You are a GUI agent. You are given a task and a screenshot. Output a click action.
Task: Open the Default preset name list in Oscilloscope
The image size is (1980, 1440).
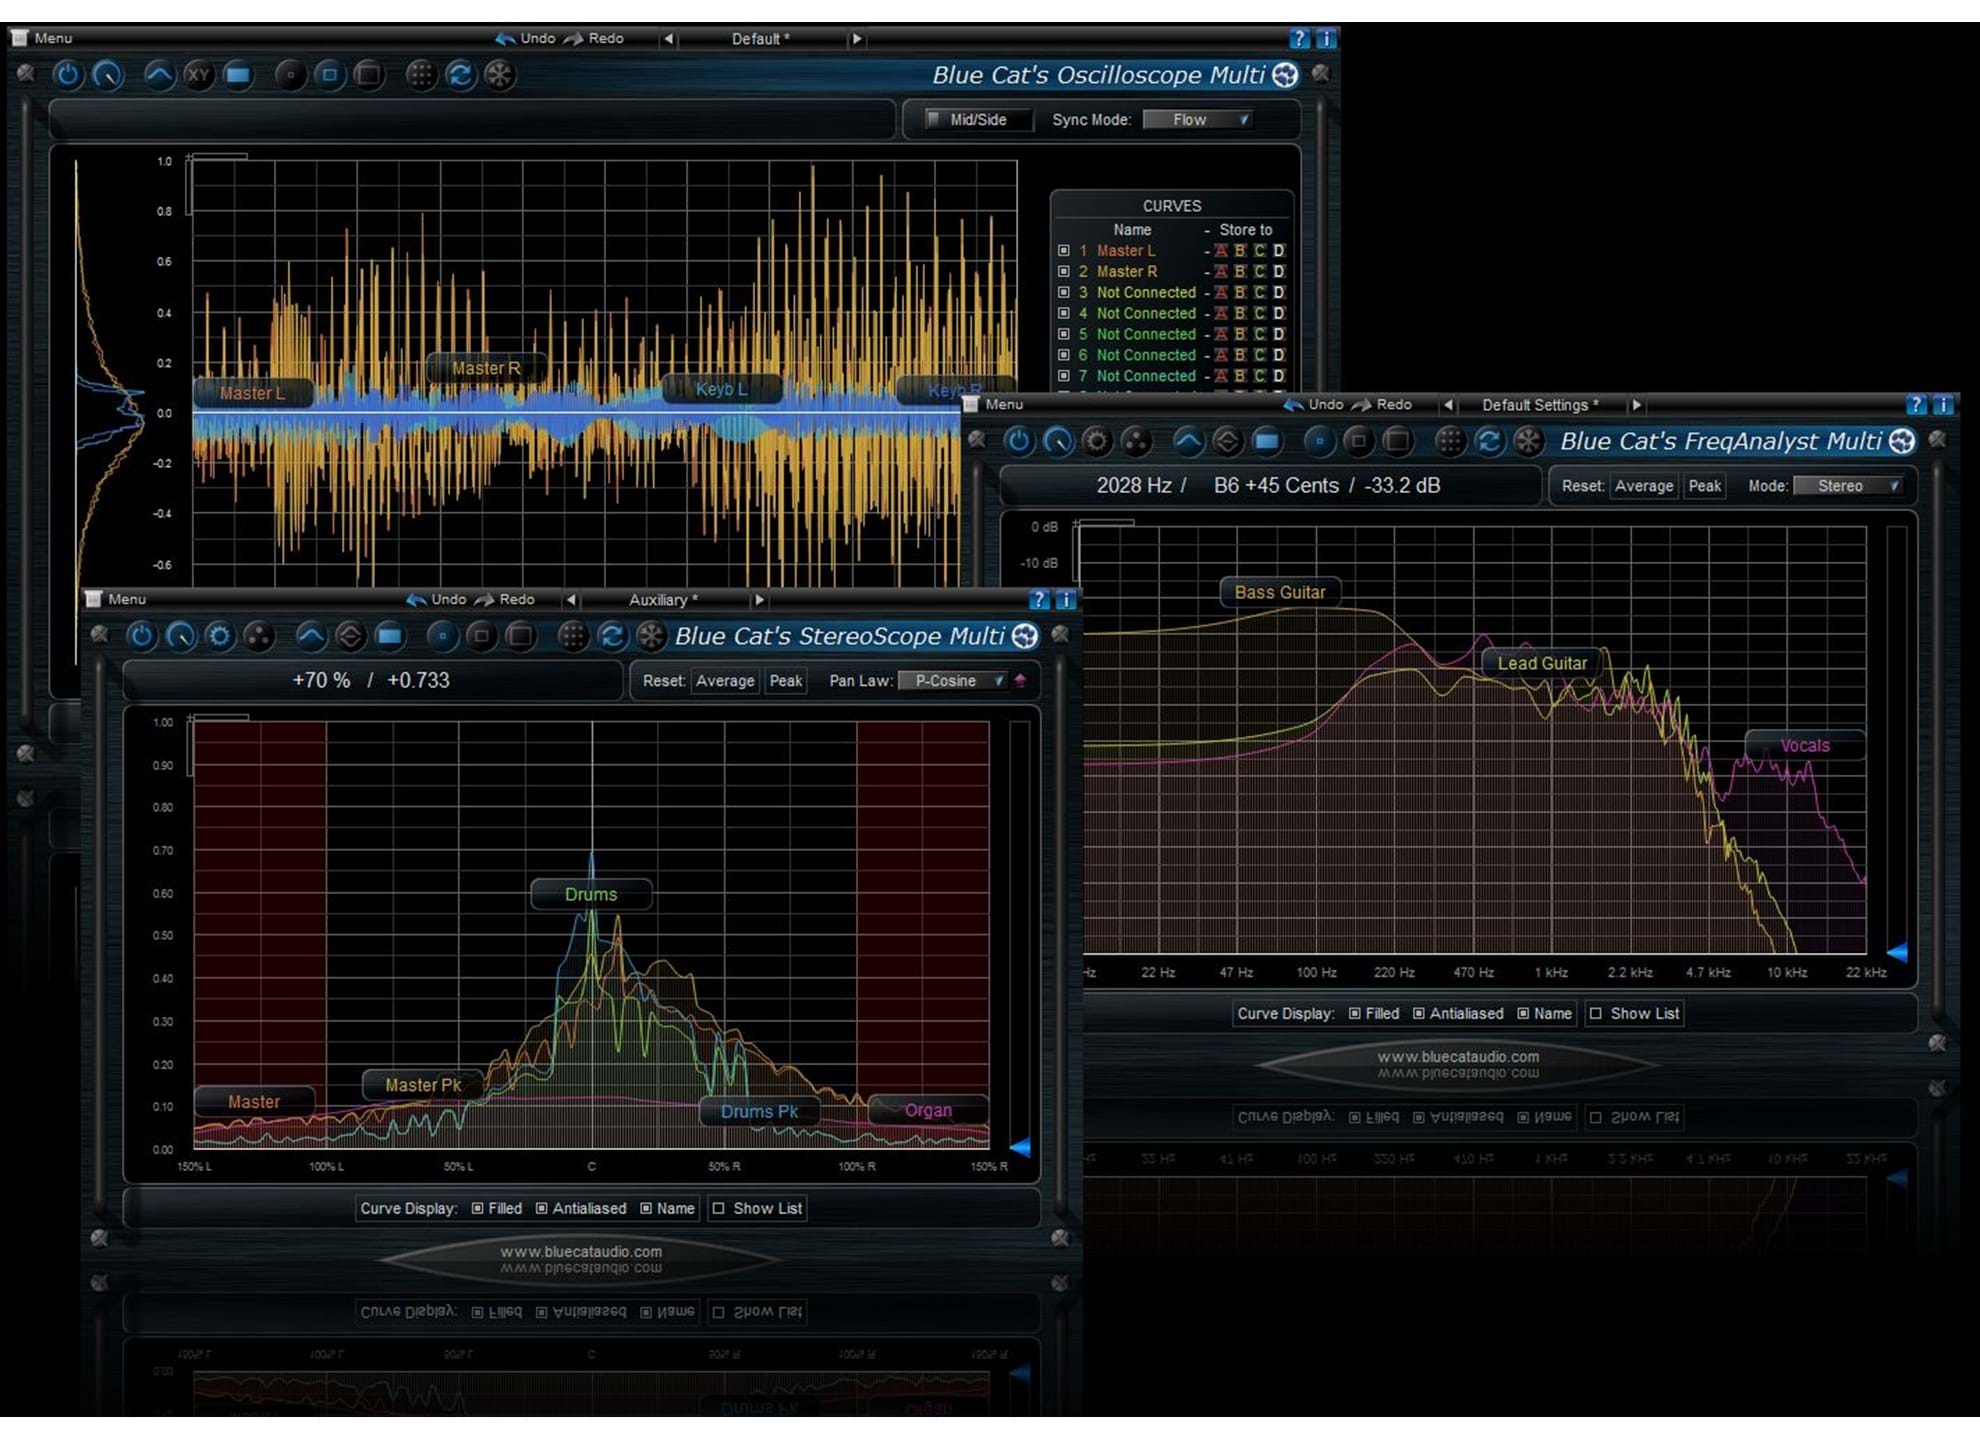[761, 39]
